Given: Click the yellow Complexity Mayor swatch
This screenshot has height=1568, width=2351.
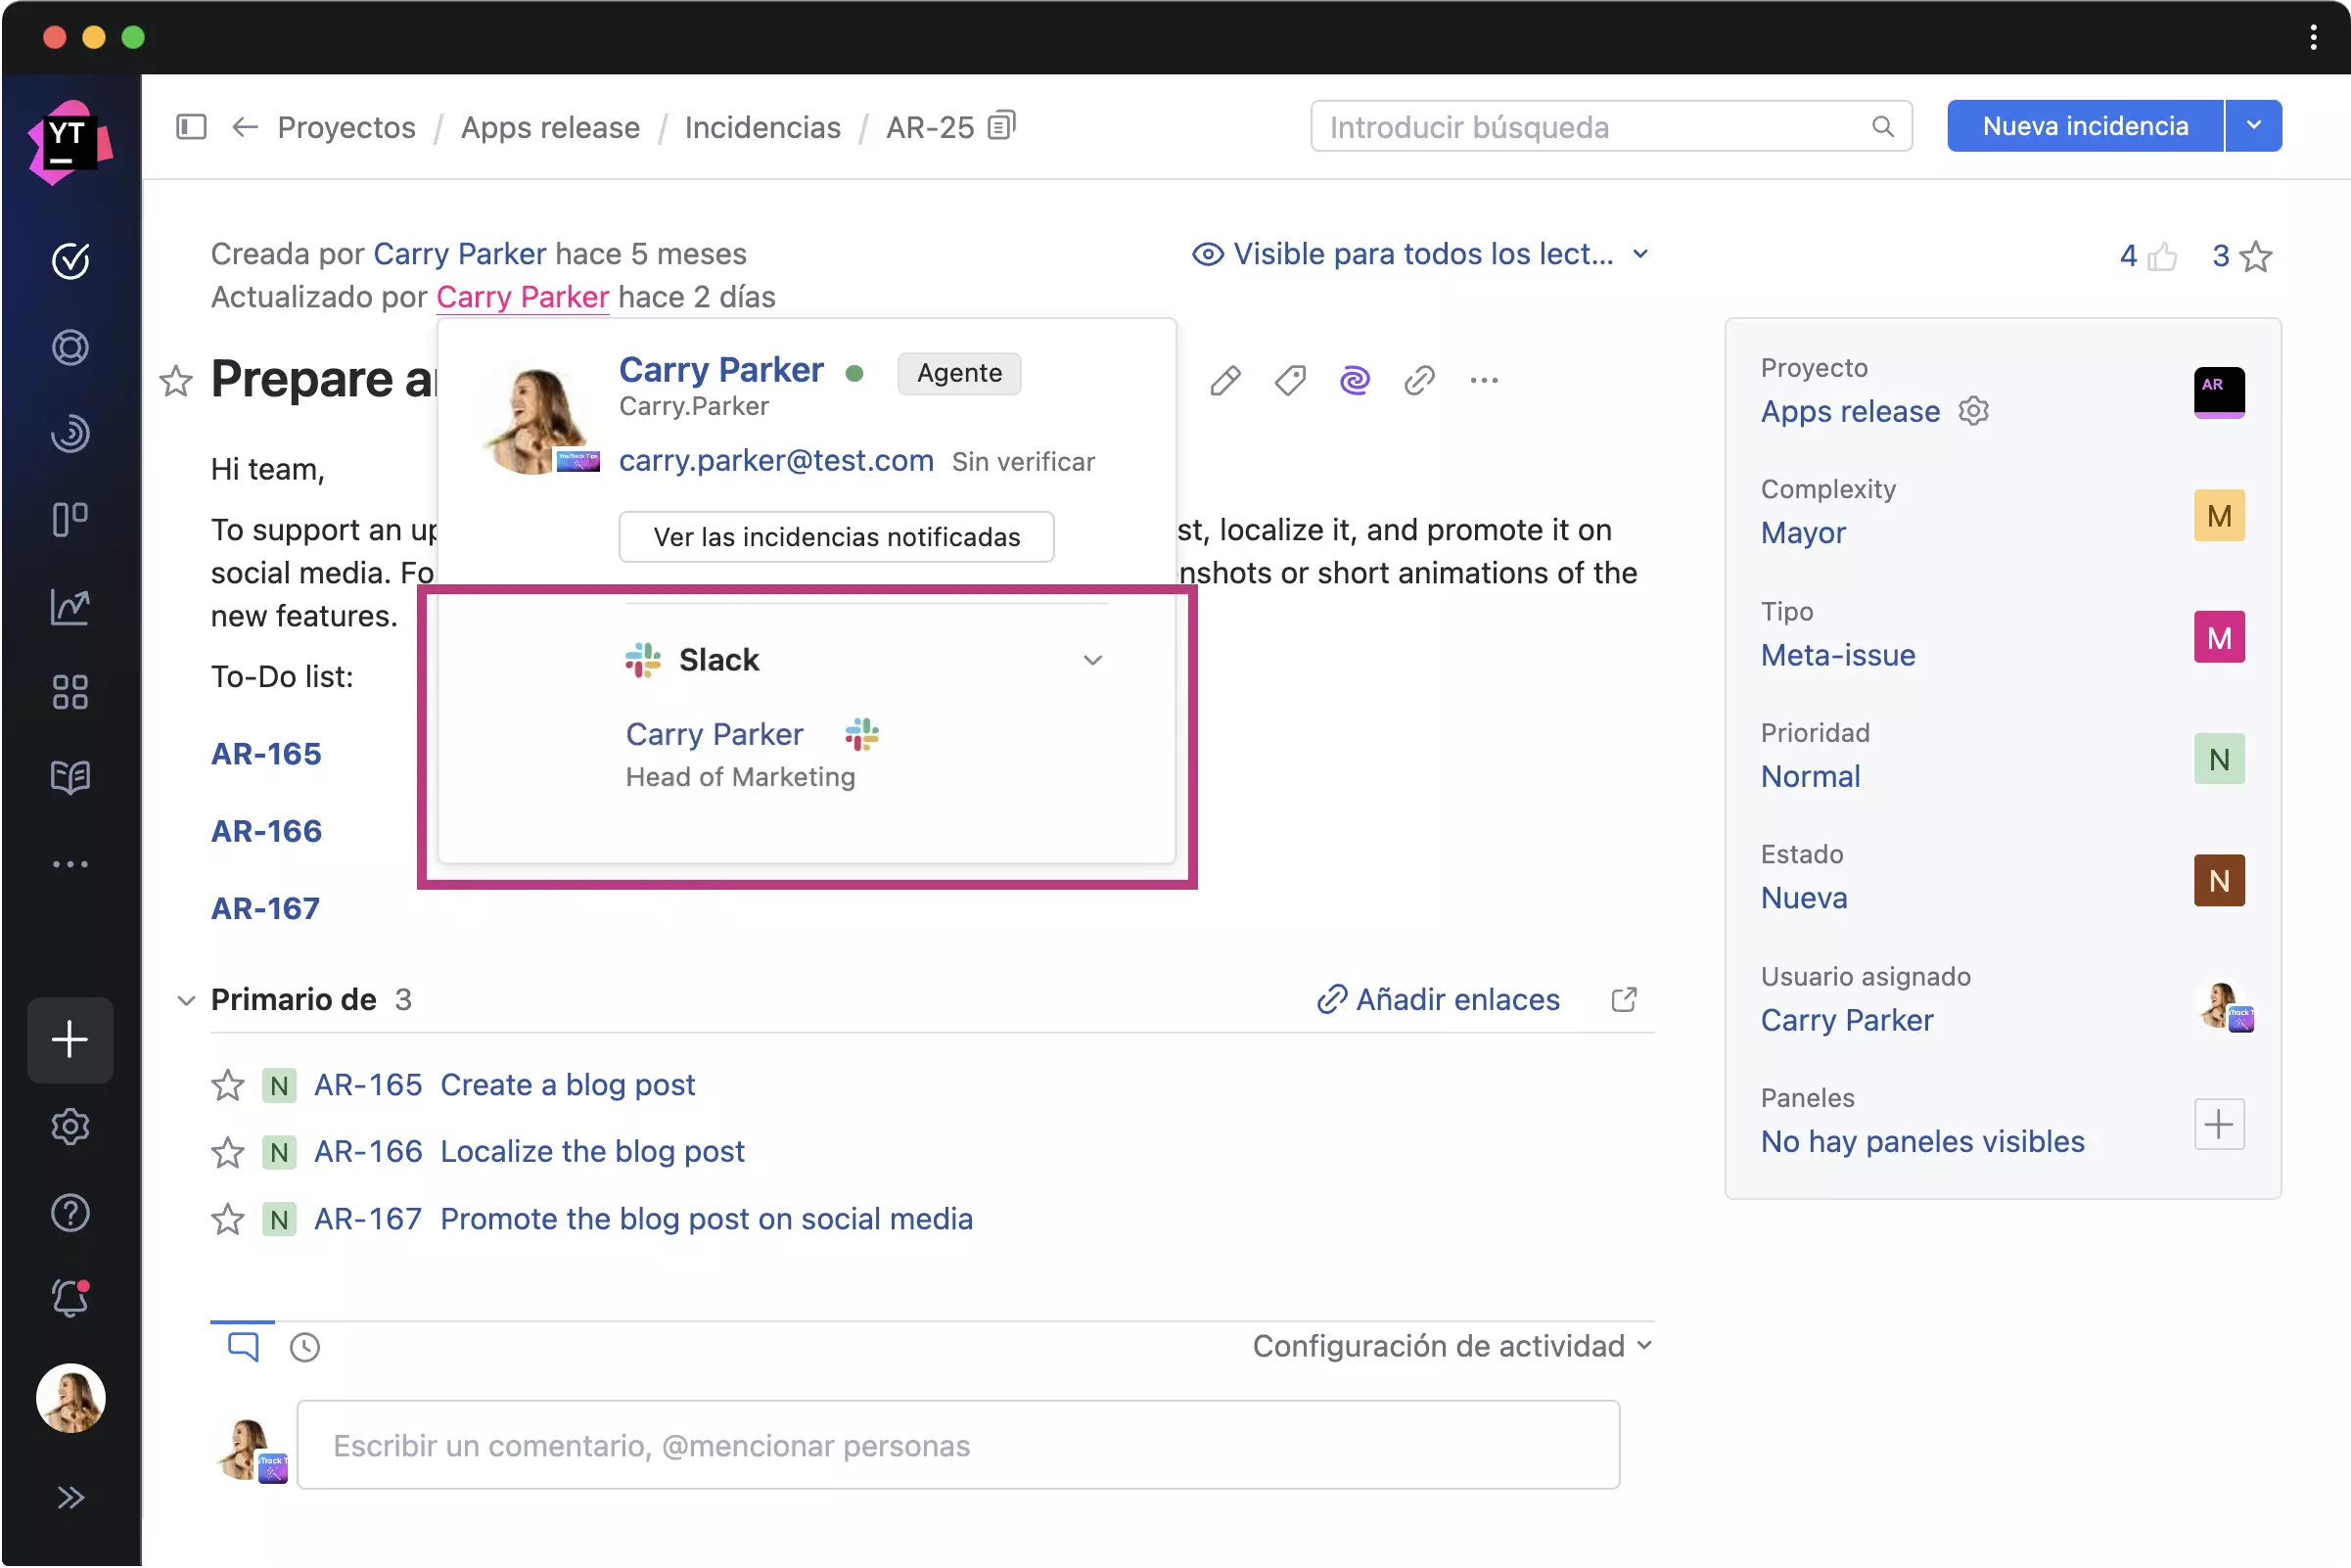Looking at the screenshot, I should (2218, 516).
